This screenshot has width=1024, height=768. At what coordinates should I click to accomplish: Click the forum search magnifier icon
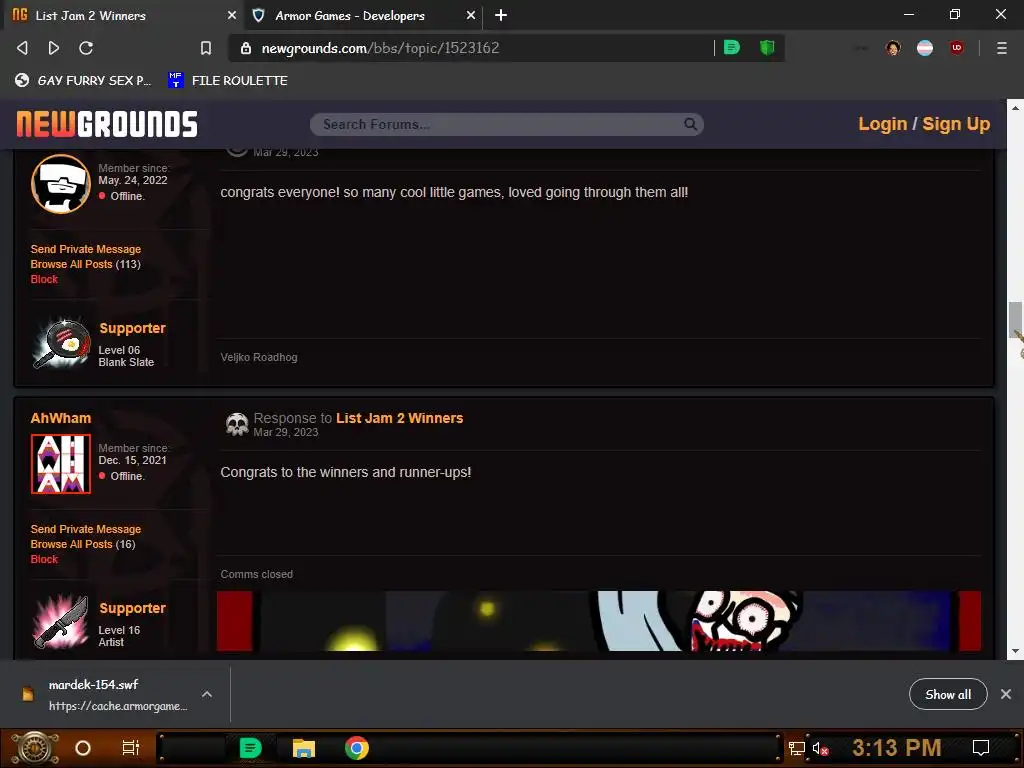[690, 124]
